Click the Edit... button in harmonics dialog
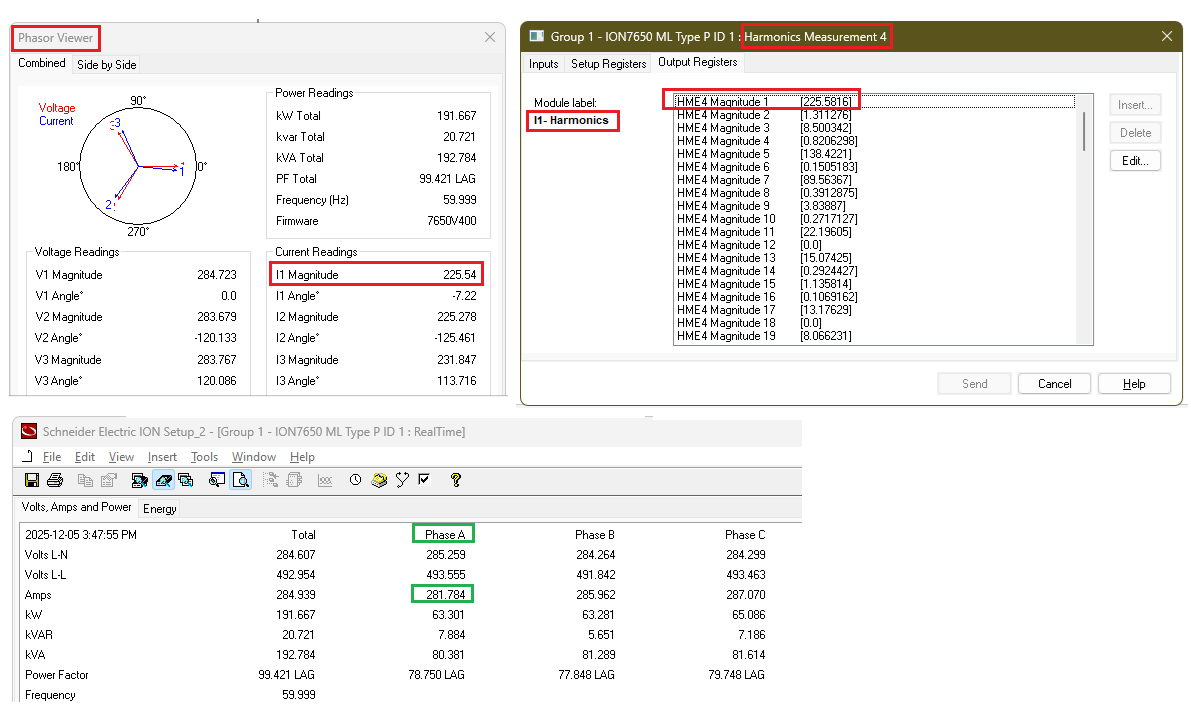Screen dimensions: 1191x715 (1135, 161)
